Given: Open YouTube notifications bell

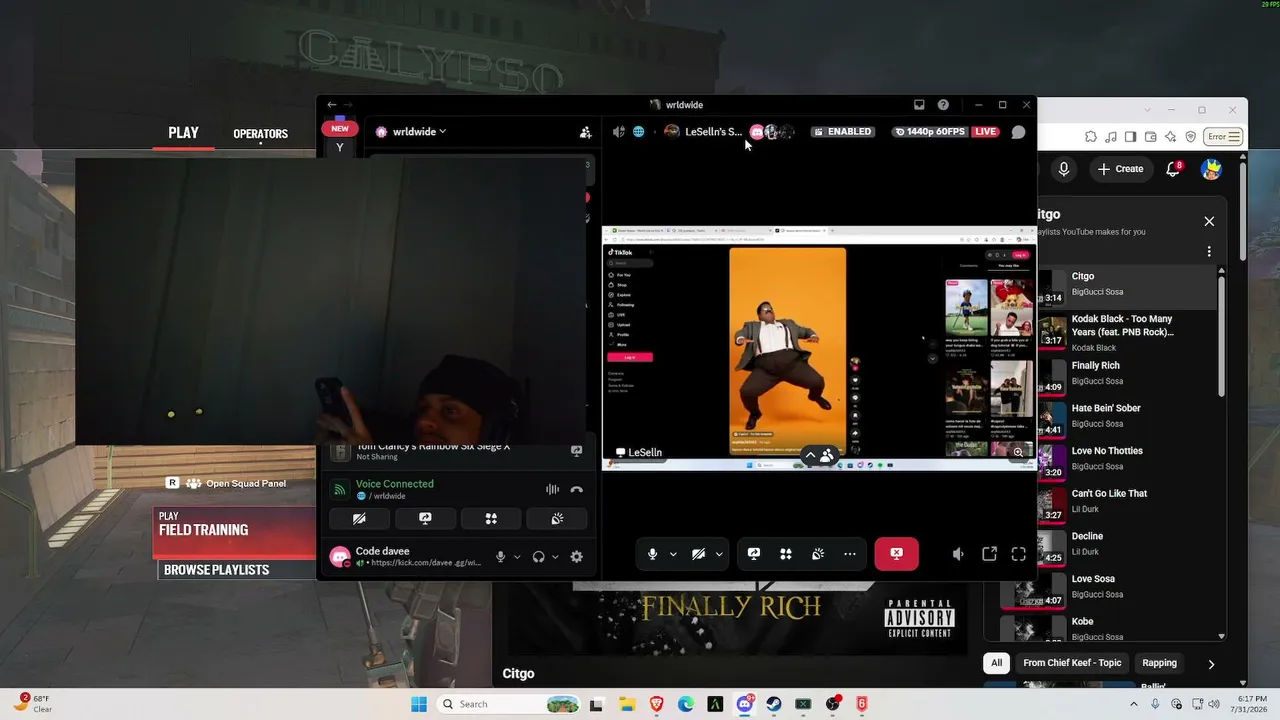Looking at the screenshot, I should tap(1173, 169).
